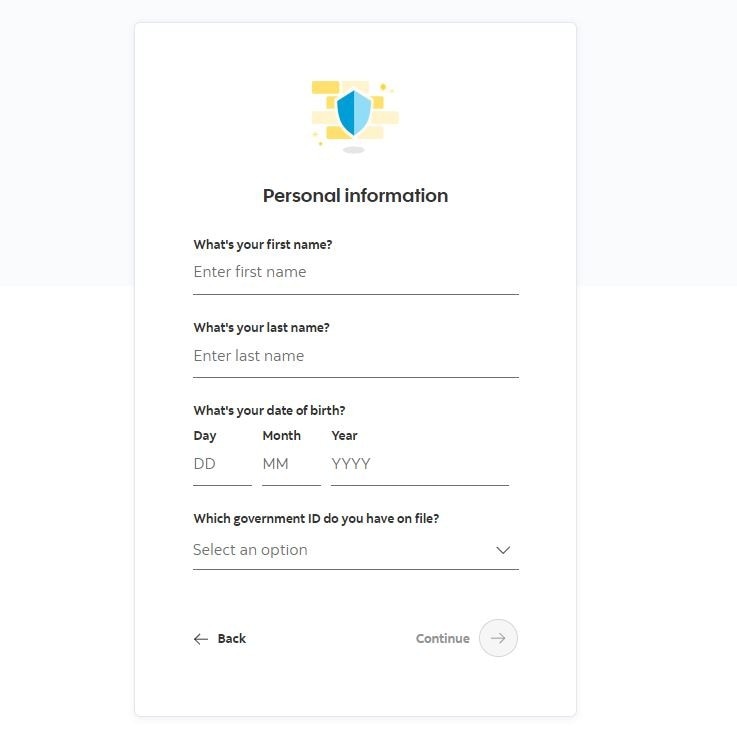Click the 'Personal information' heading
The width and height of the screenshot is (737, 738).
pos(355,196)
